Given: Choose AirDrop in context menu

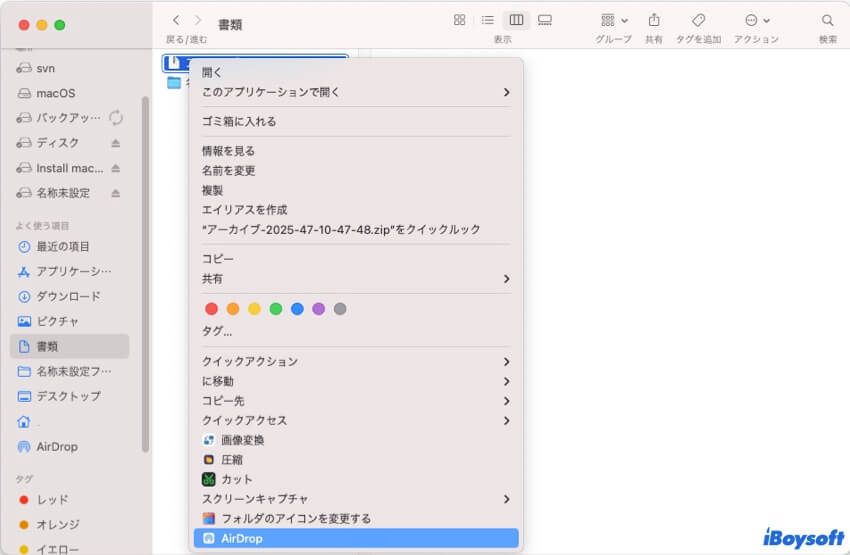Looking at the screenshot, I should pos(356,538).
